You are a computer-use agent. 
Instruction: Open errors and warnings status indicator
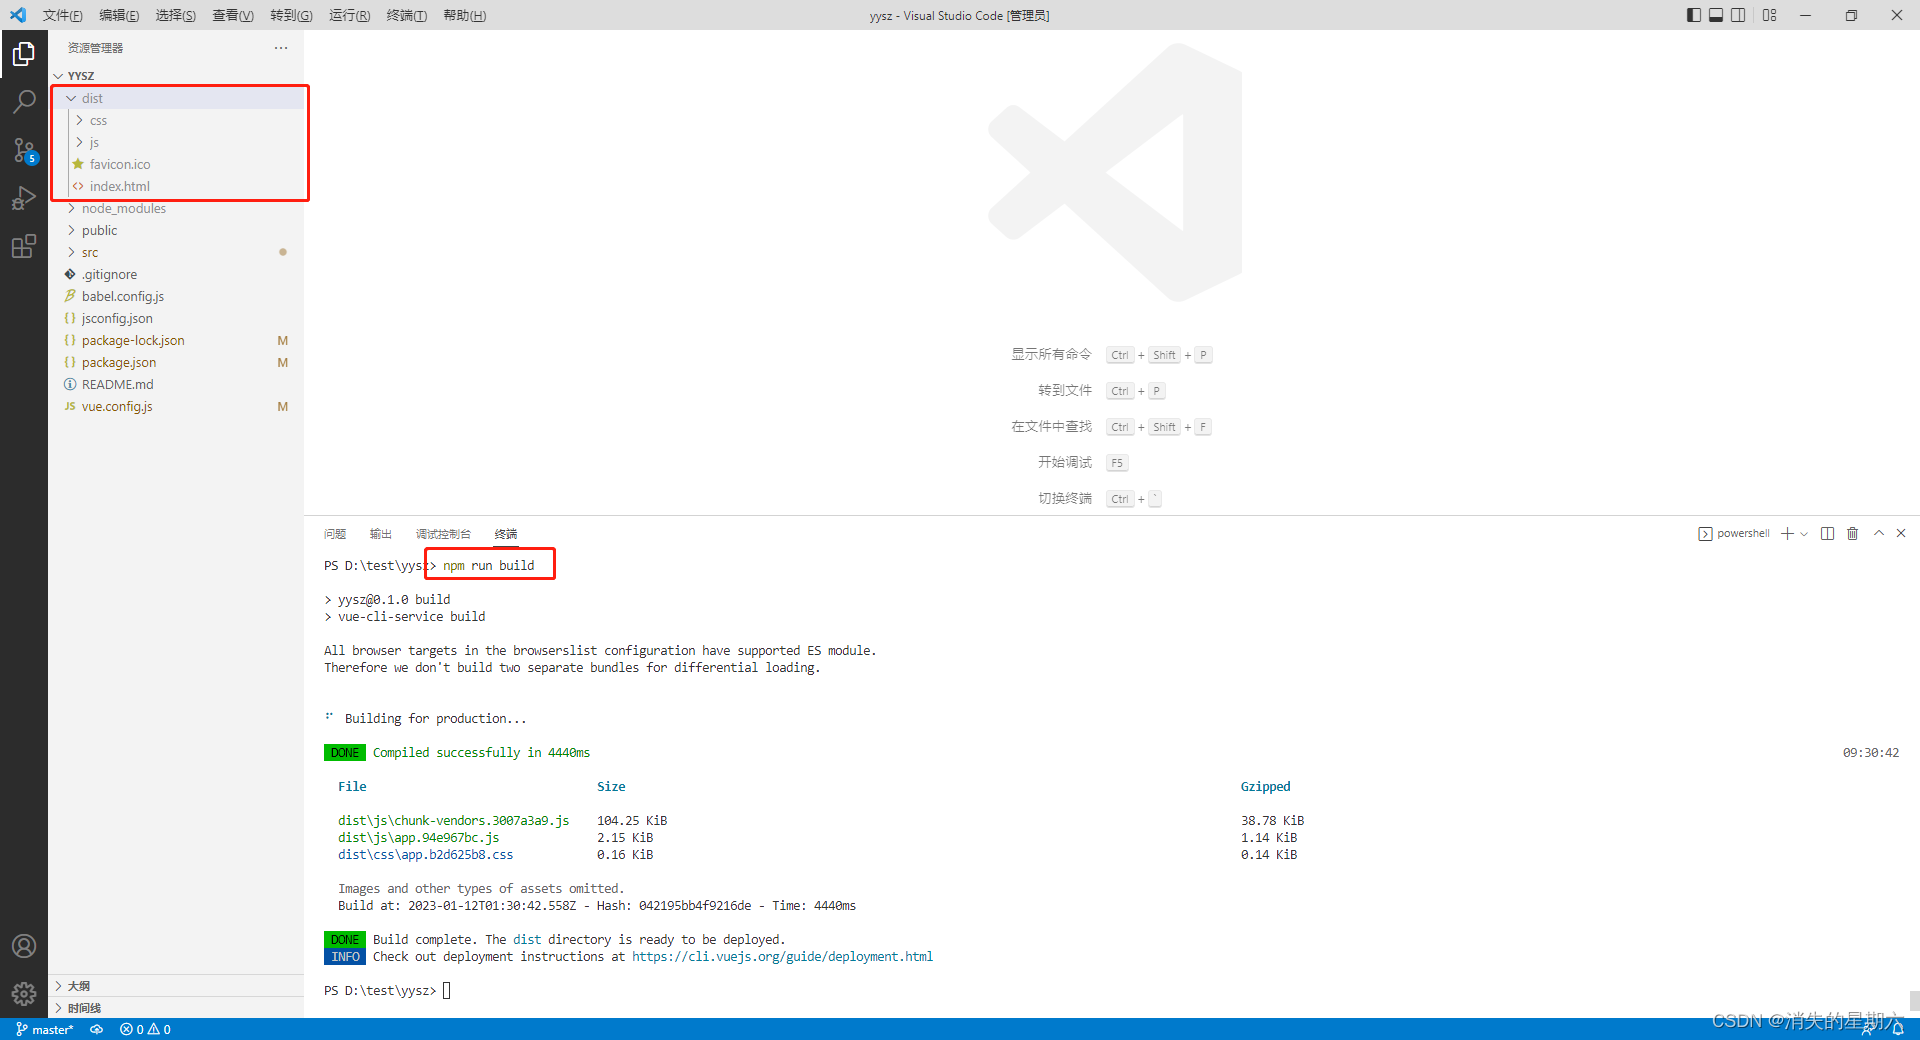pos(145,1029)
